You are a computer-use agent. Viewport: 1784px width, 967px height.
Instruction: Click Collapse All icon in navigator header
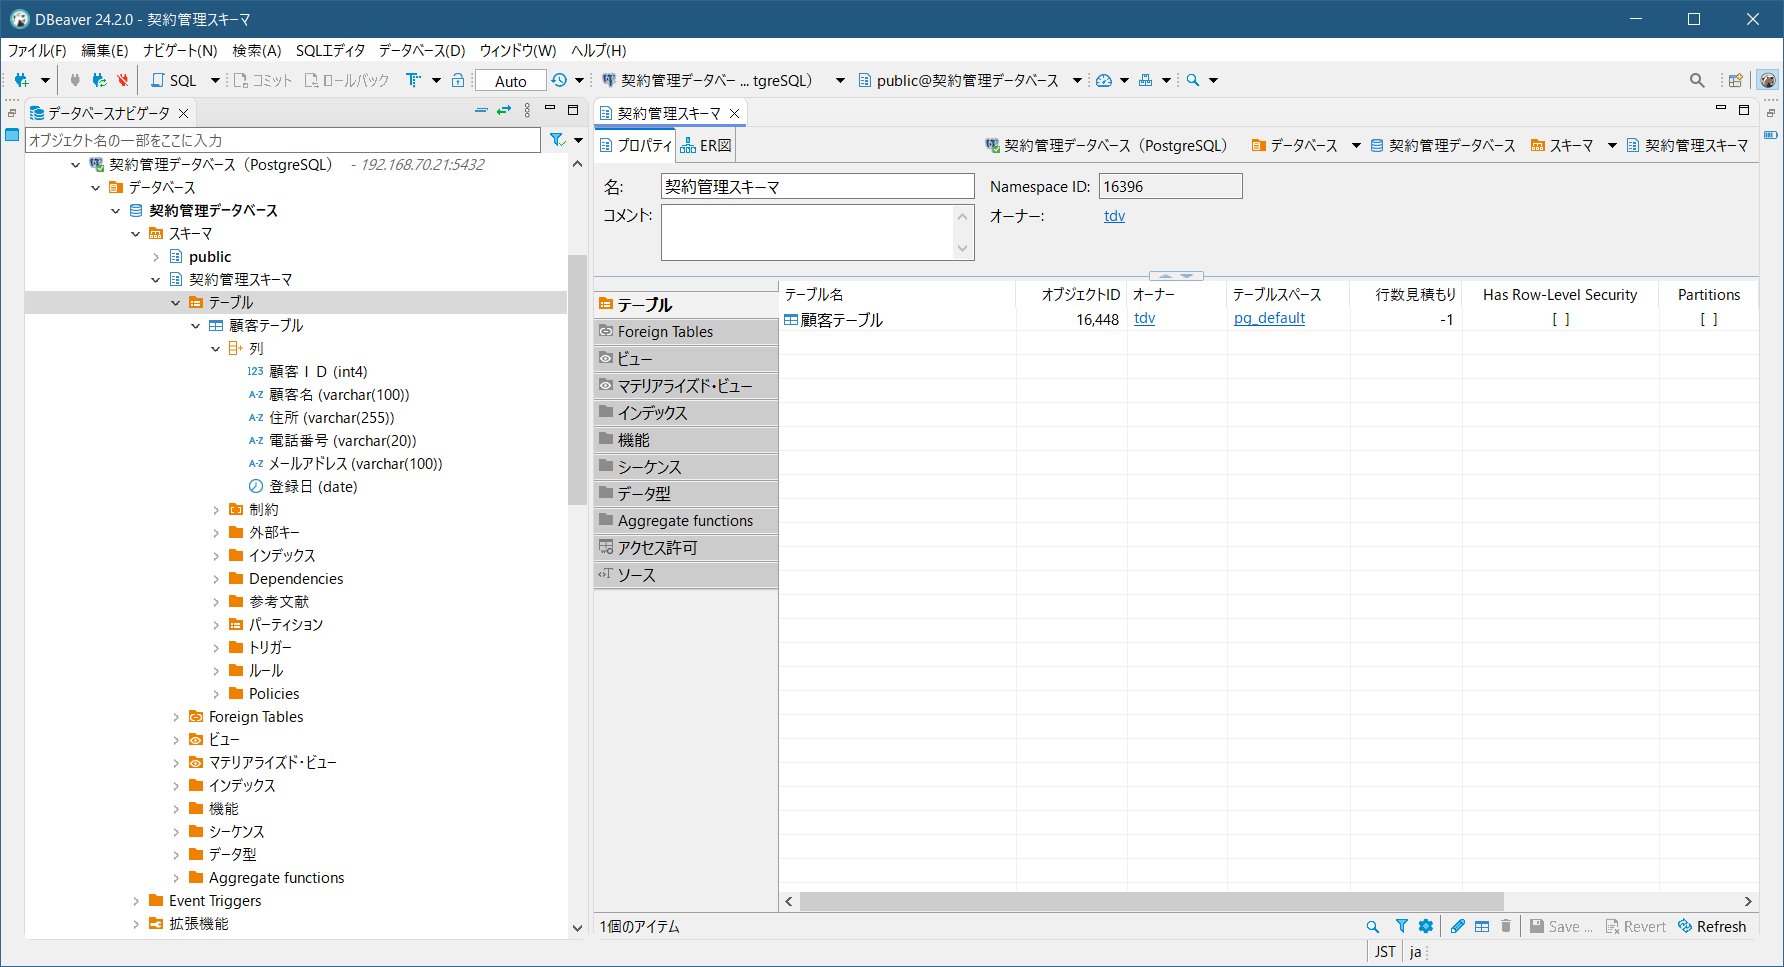(481, 111)
